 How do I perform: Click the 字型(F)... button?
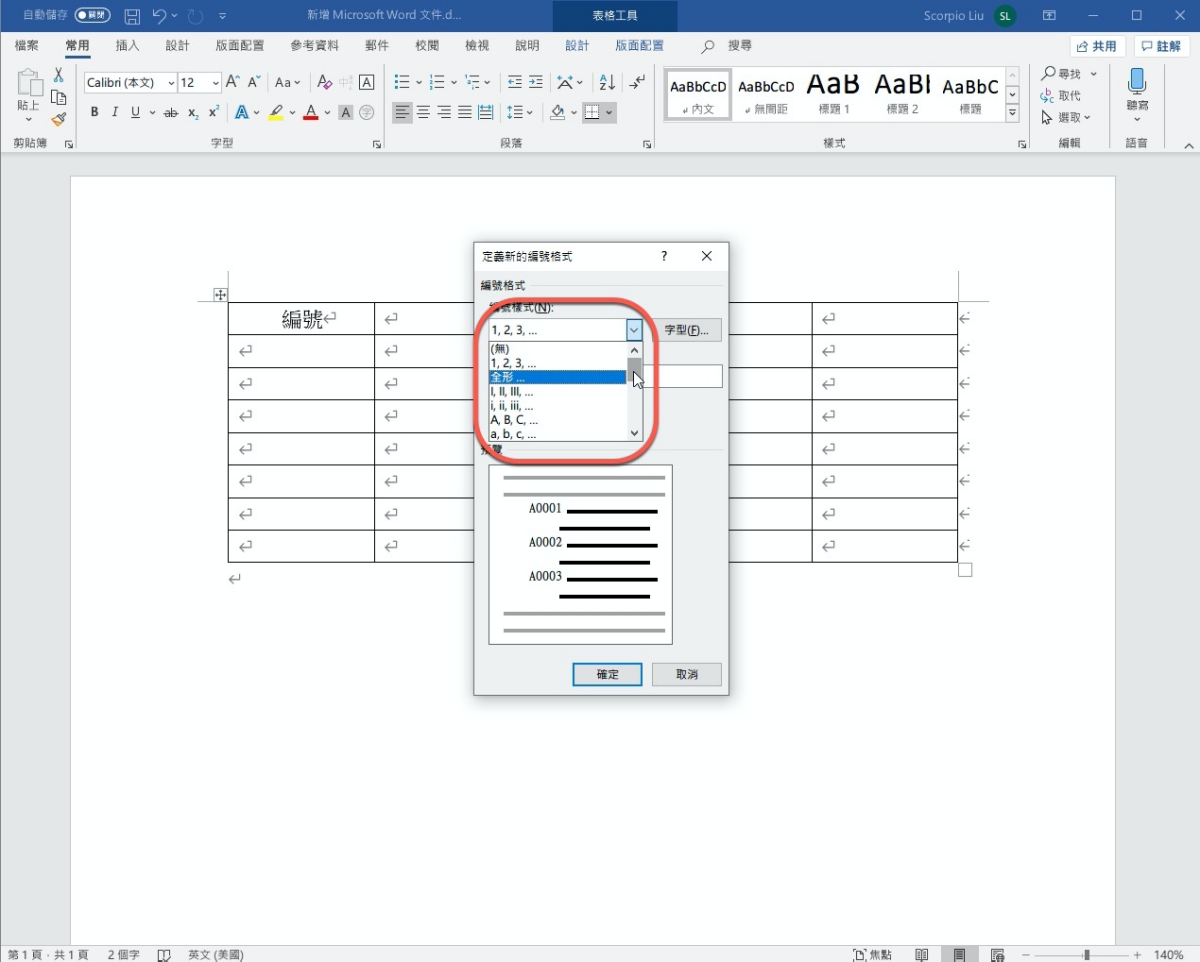pyautogui.click(x=686, y=329)
